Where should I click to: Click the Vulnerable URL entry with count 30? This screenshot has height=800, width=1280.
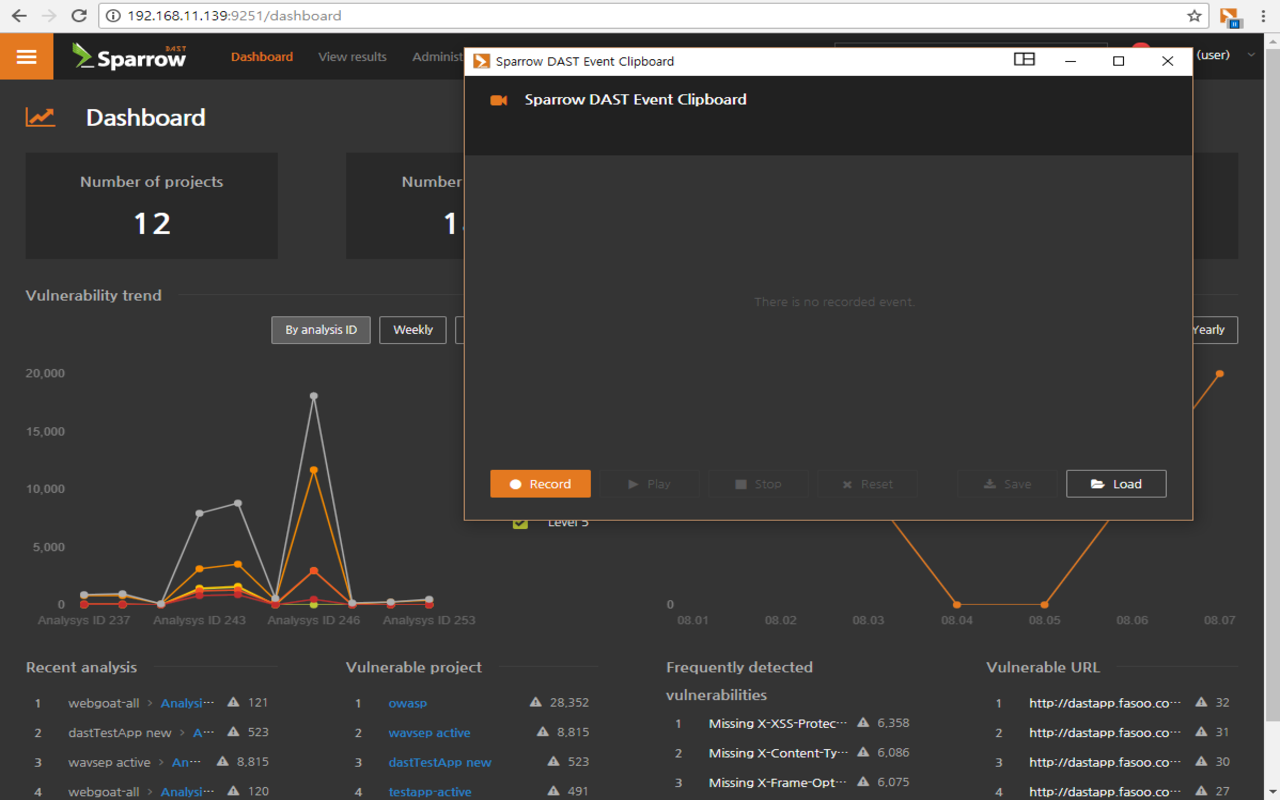(1105, 762)
